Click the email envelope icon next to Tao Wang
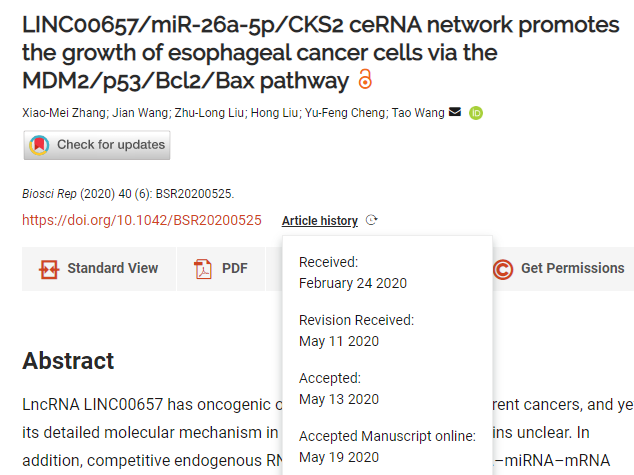 point(455,112)
